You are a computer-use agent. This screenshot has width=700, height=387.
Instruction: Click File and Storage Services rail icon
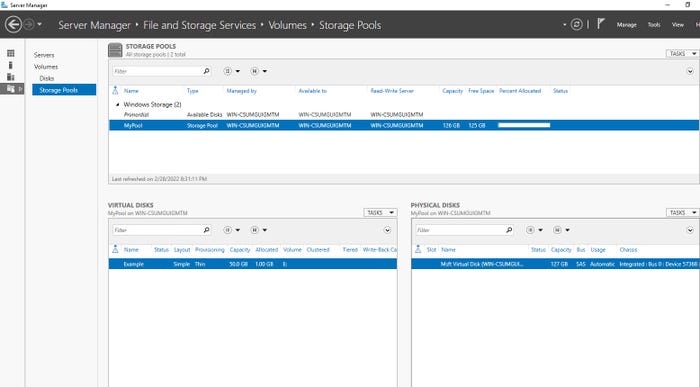(11, 89)
